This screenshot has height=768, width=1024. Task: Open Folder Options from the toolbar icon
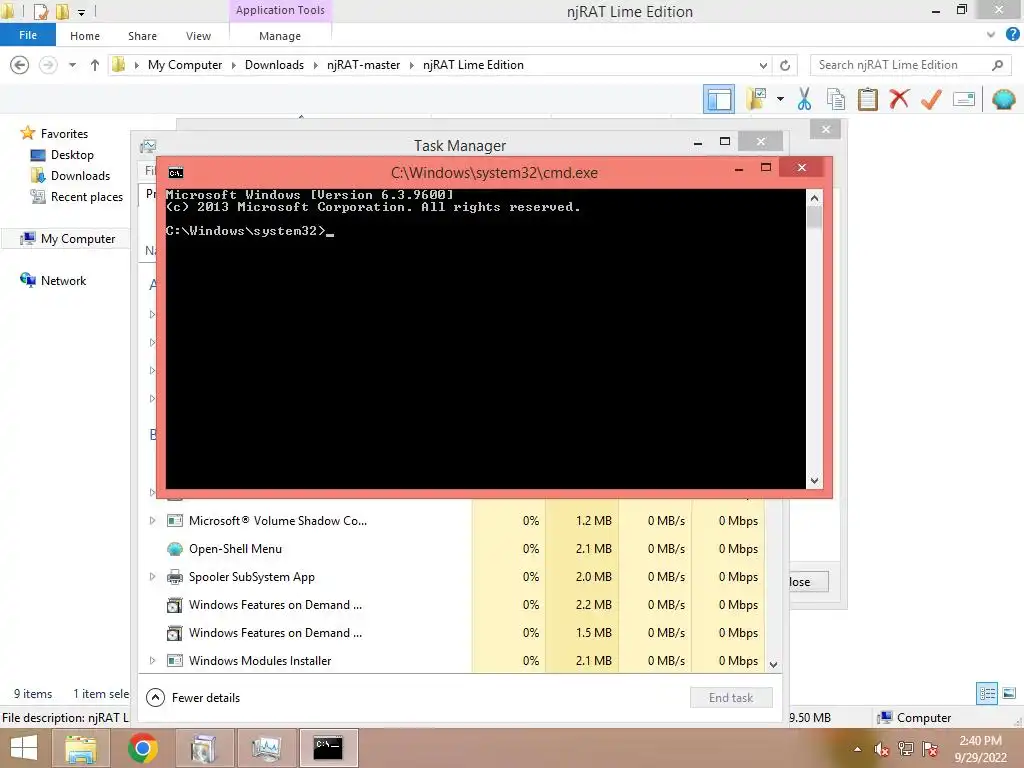click(x=757, y=99)
